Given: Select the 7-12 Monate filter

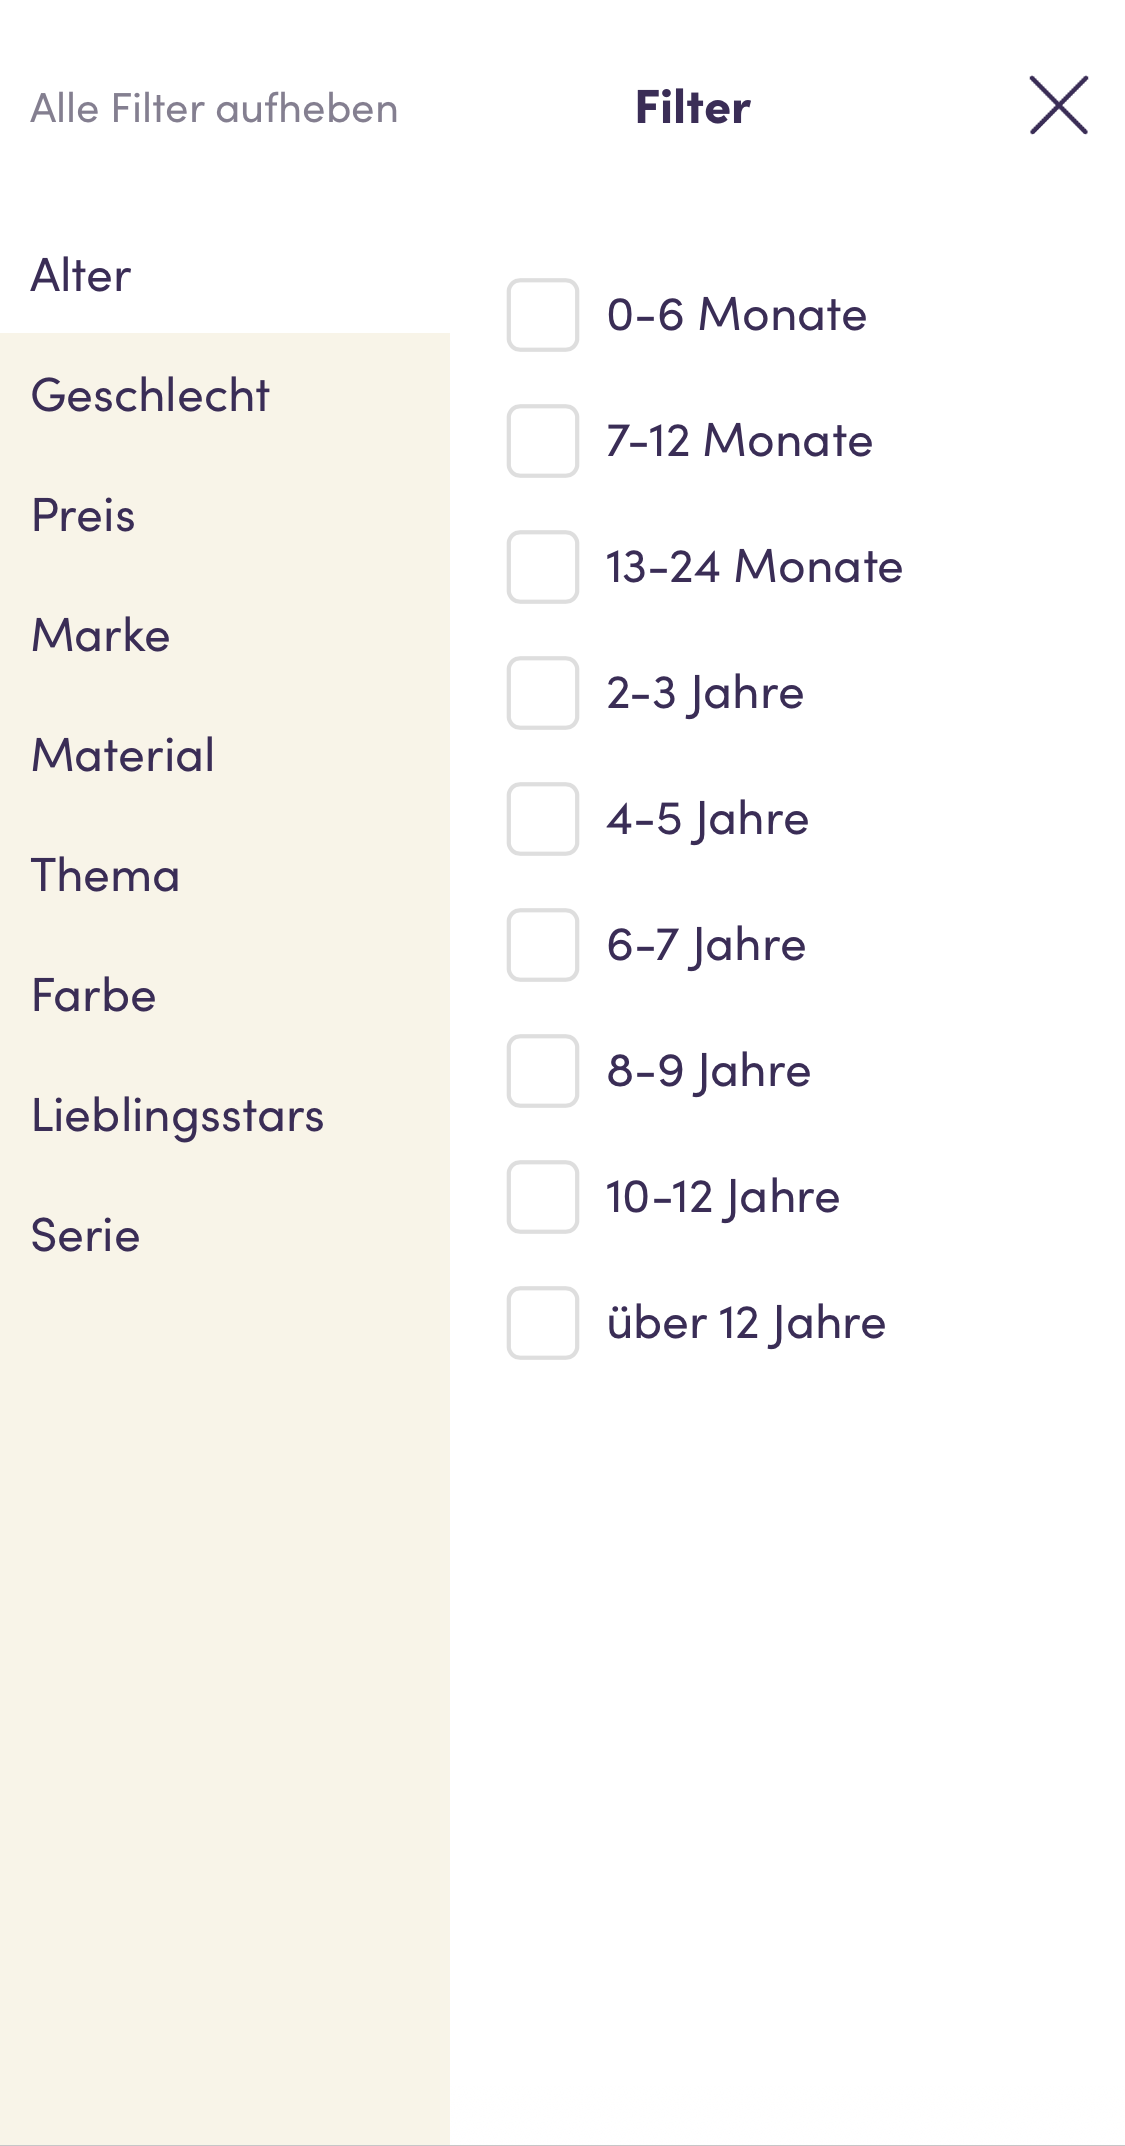Looking at the screenshot, I should pyautogui.click(x=542, y=441).
